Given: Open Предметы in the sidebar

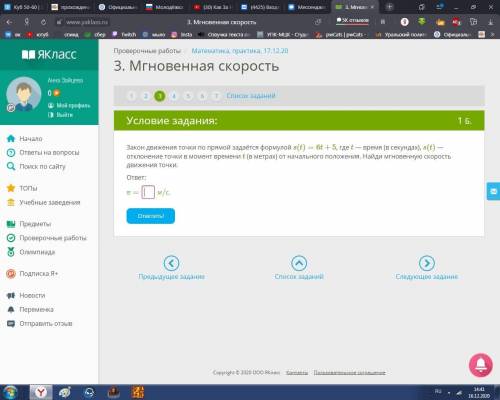Looking at the screenshot, I should click(x=29, y=224).
